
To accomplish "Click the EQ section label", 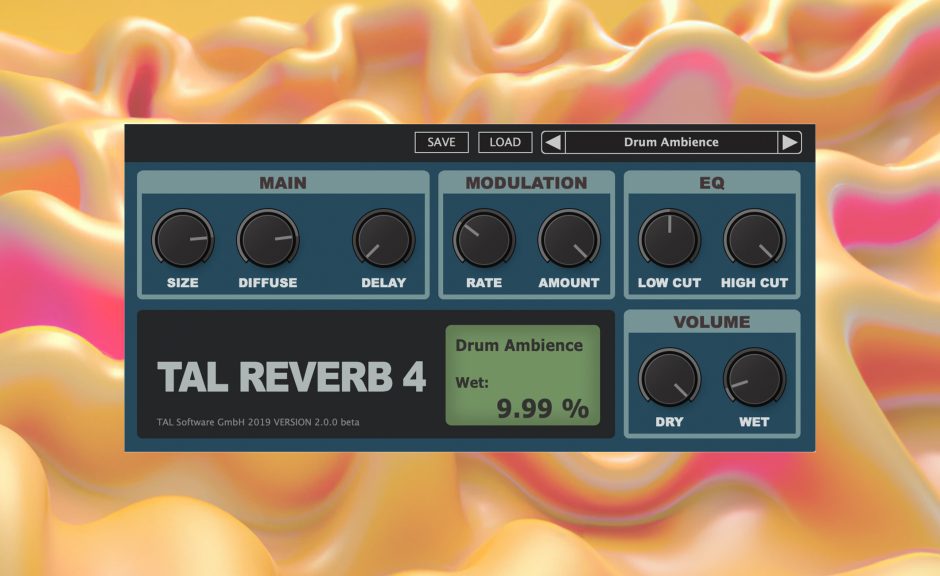I will click(x=711, y=182).
